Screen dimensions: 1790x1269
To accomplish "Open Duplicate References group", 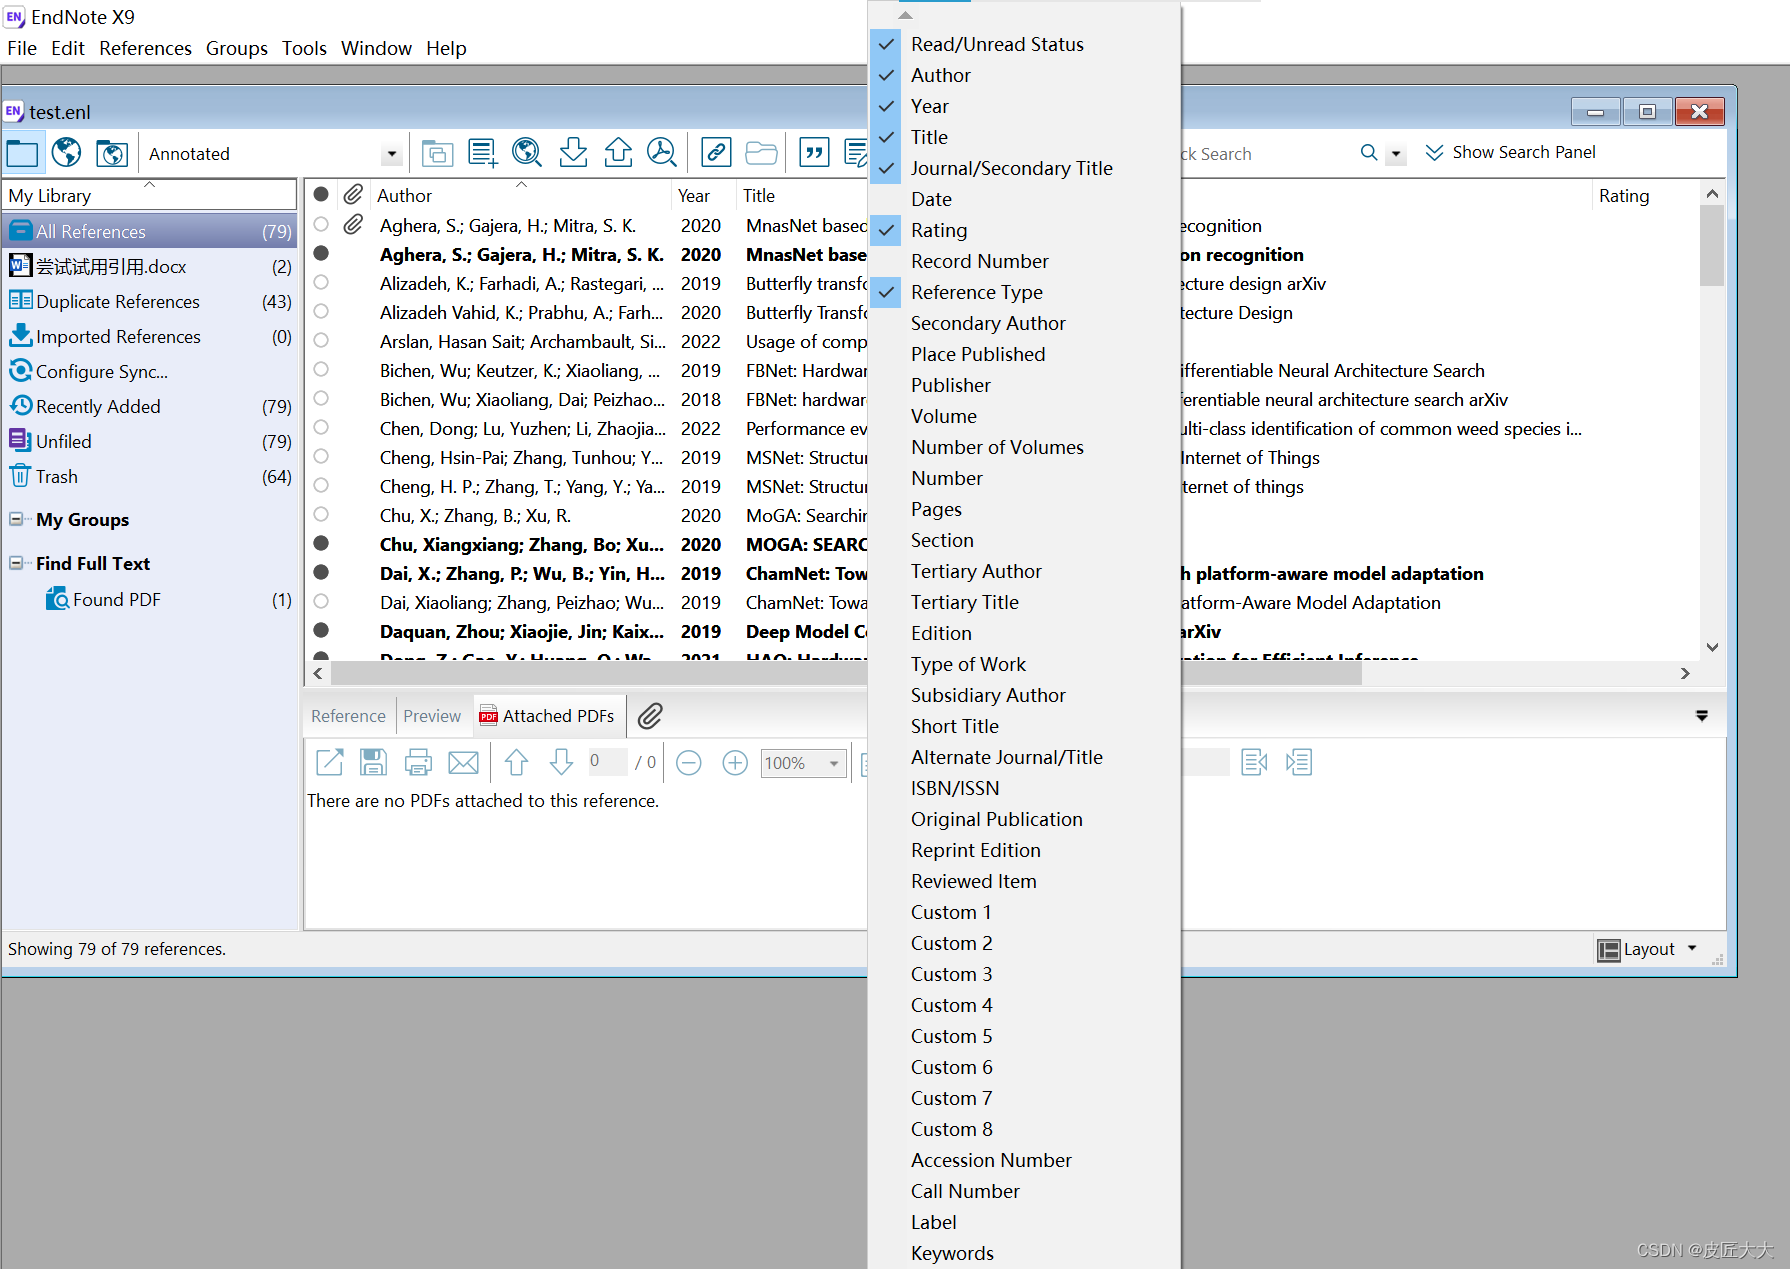I will [150, 301].
